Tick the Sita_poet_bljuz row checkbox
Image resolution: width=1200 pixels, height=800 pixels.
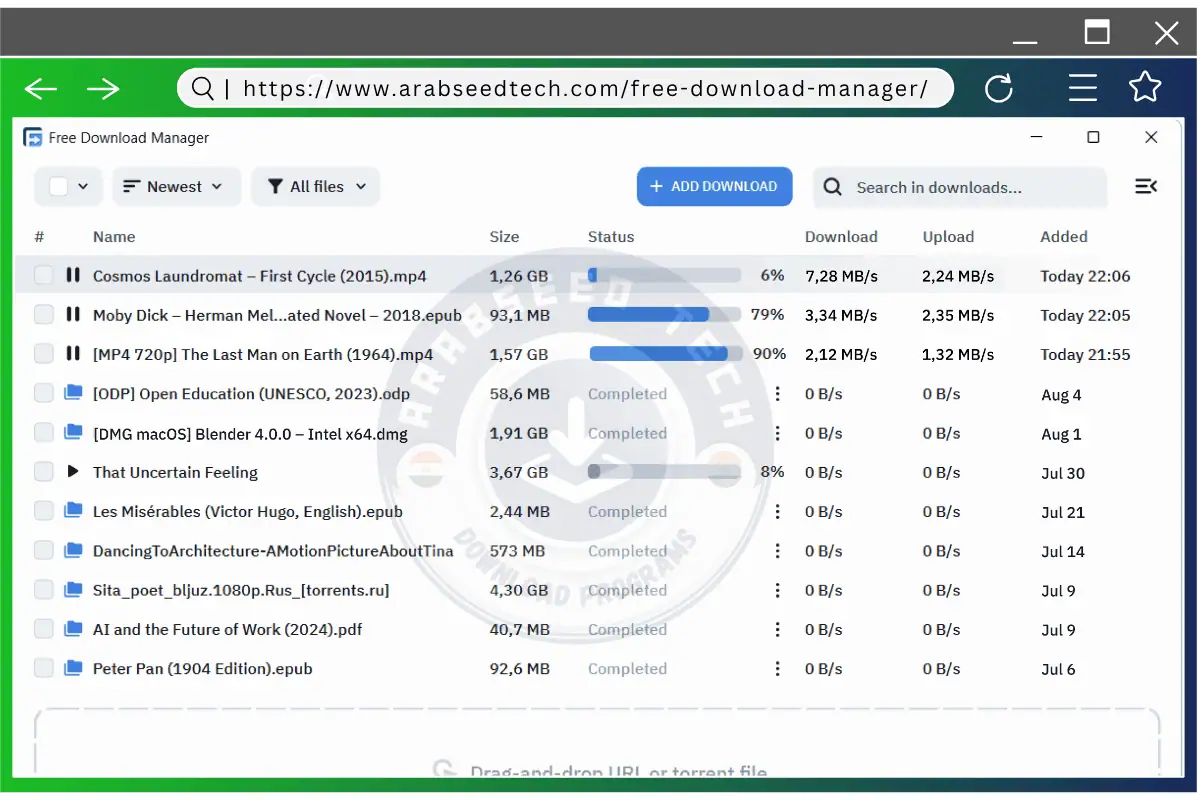[44, 590]
